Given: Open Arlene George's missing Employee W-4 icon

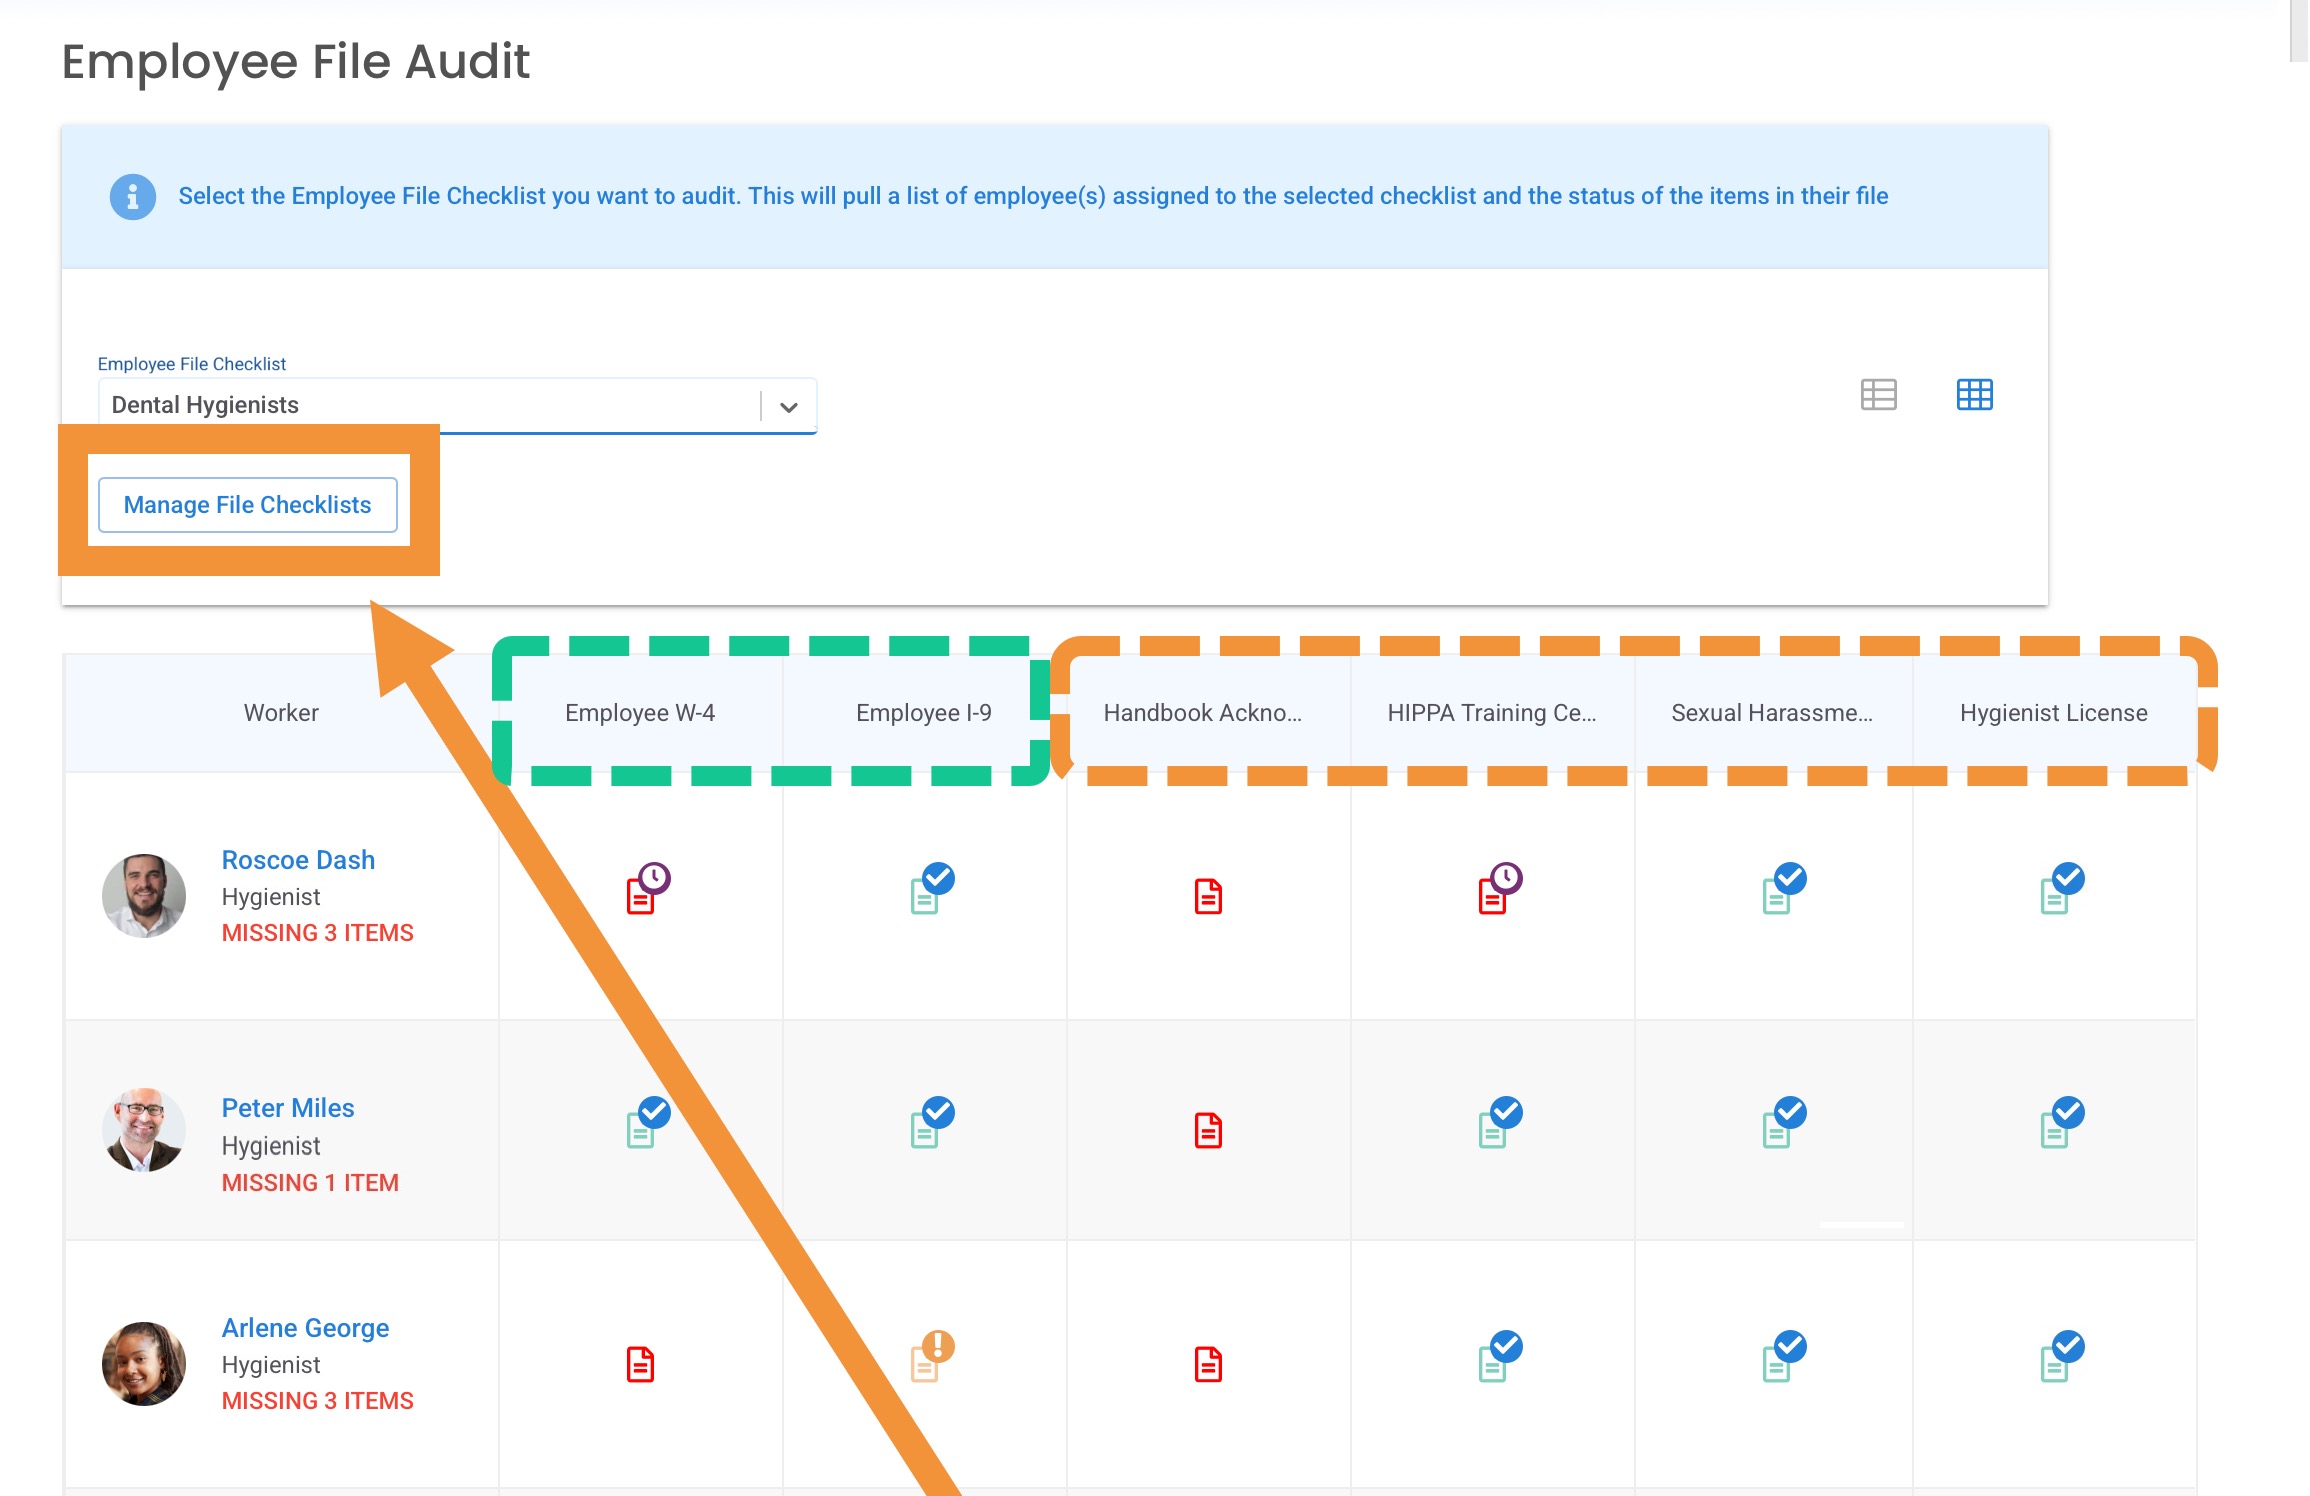Looking at the screenshot, I should pos(640,1364).
